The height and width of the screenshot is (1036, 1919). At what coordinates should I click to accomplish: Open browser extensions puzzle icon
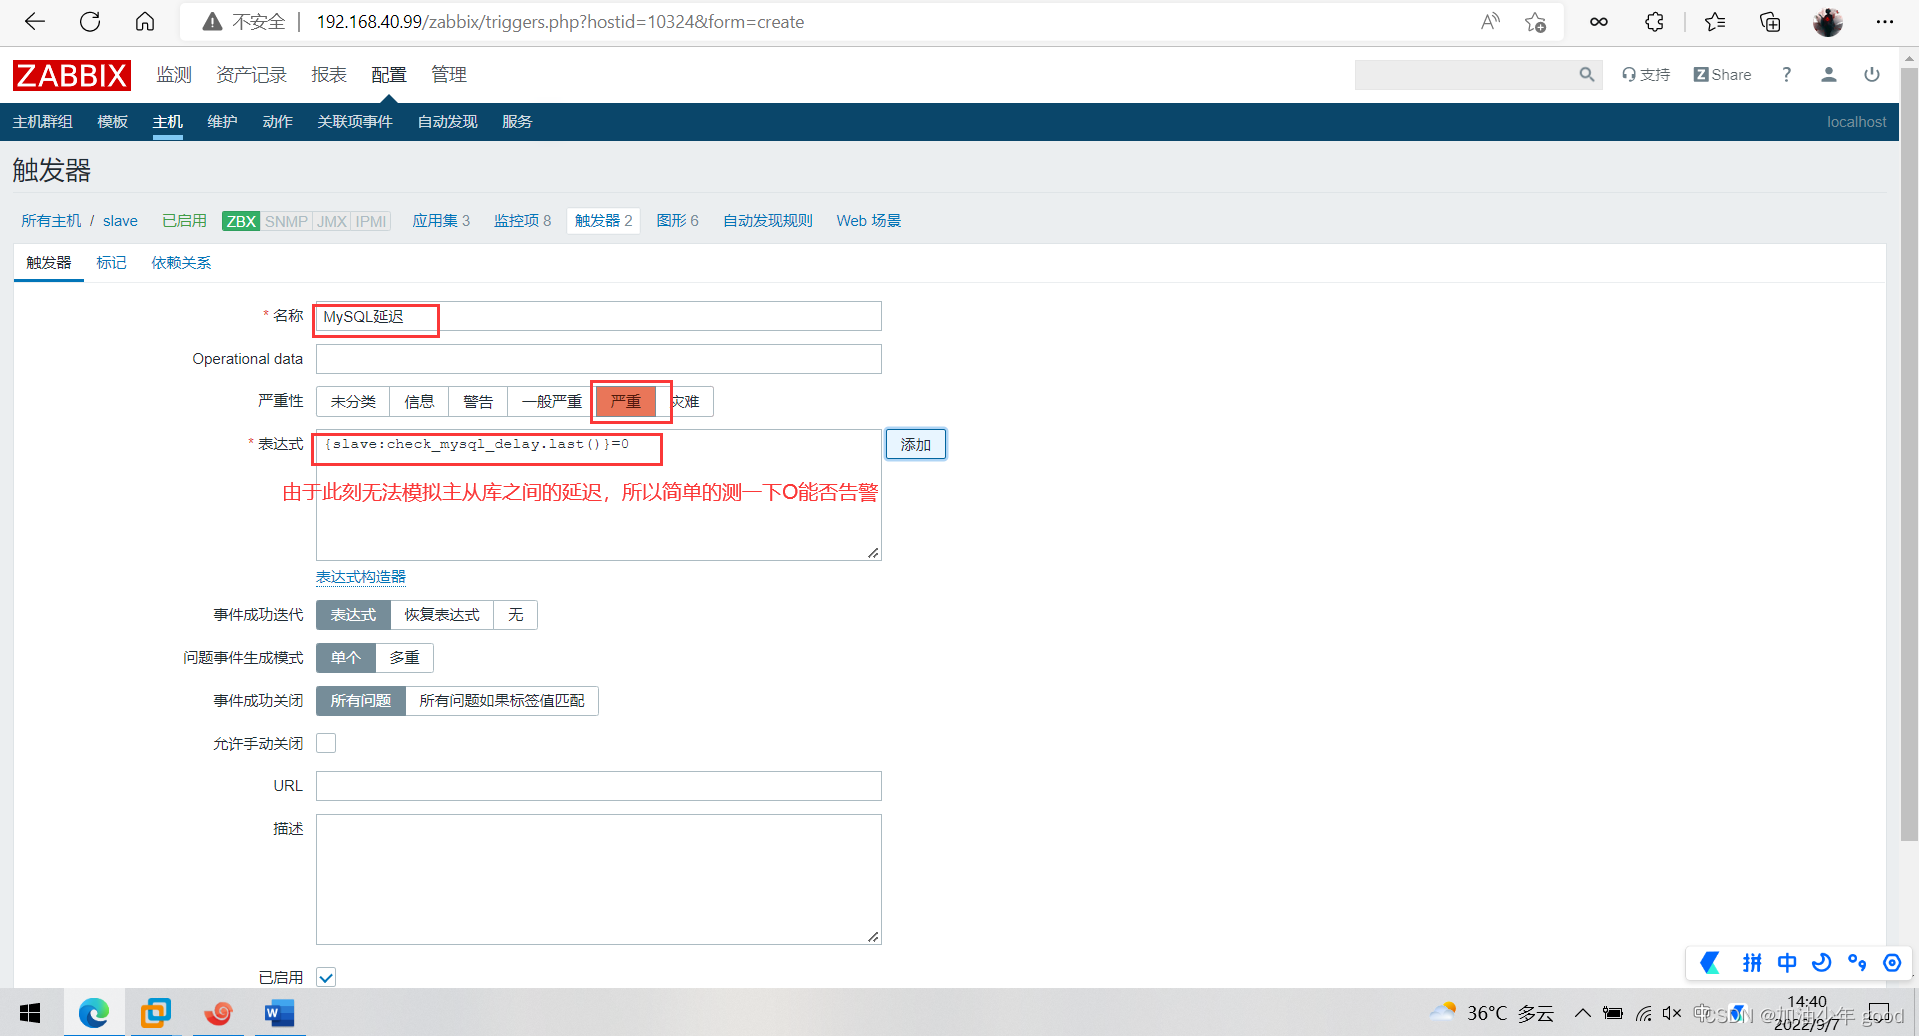1654,21
